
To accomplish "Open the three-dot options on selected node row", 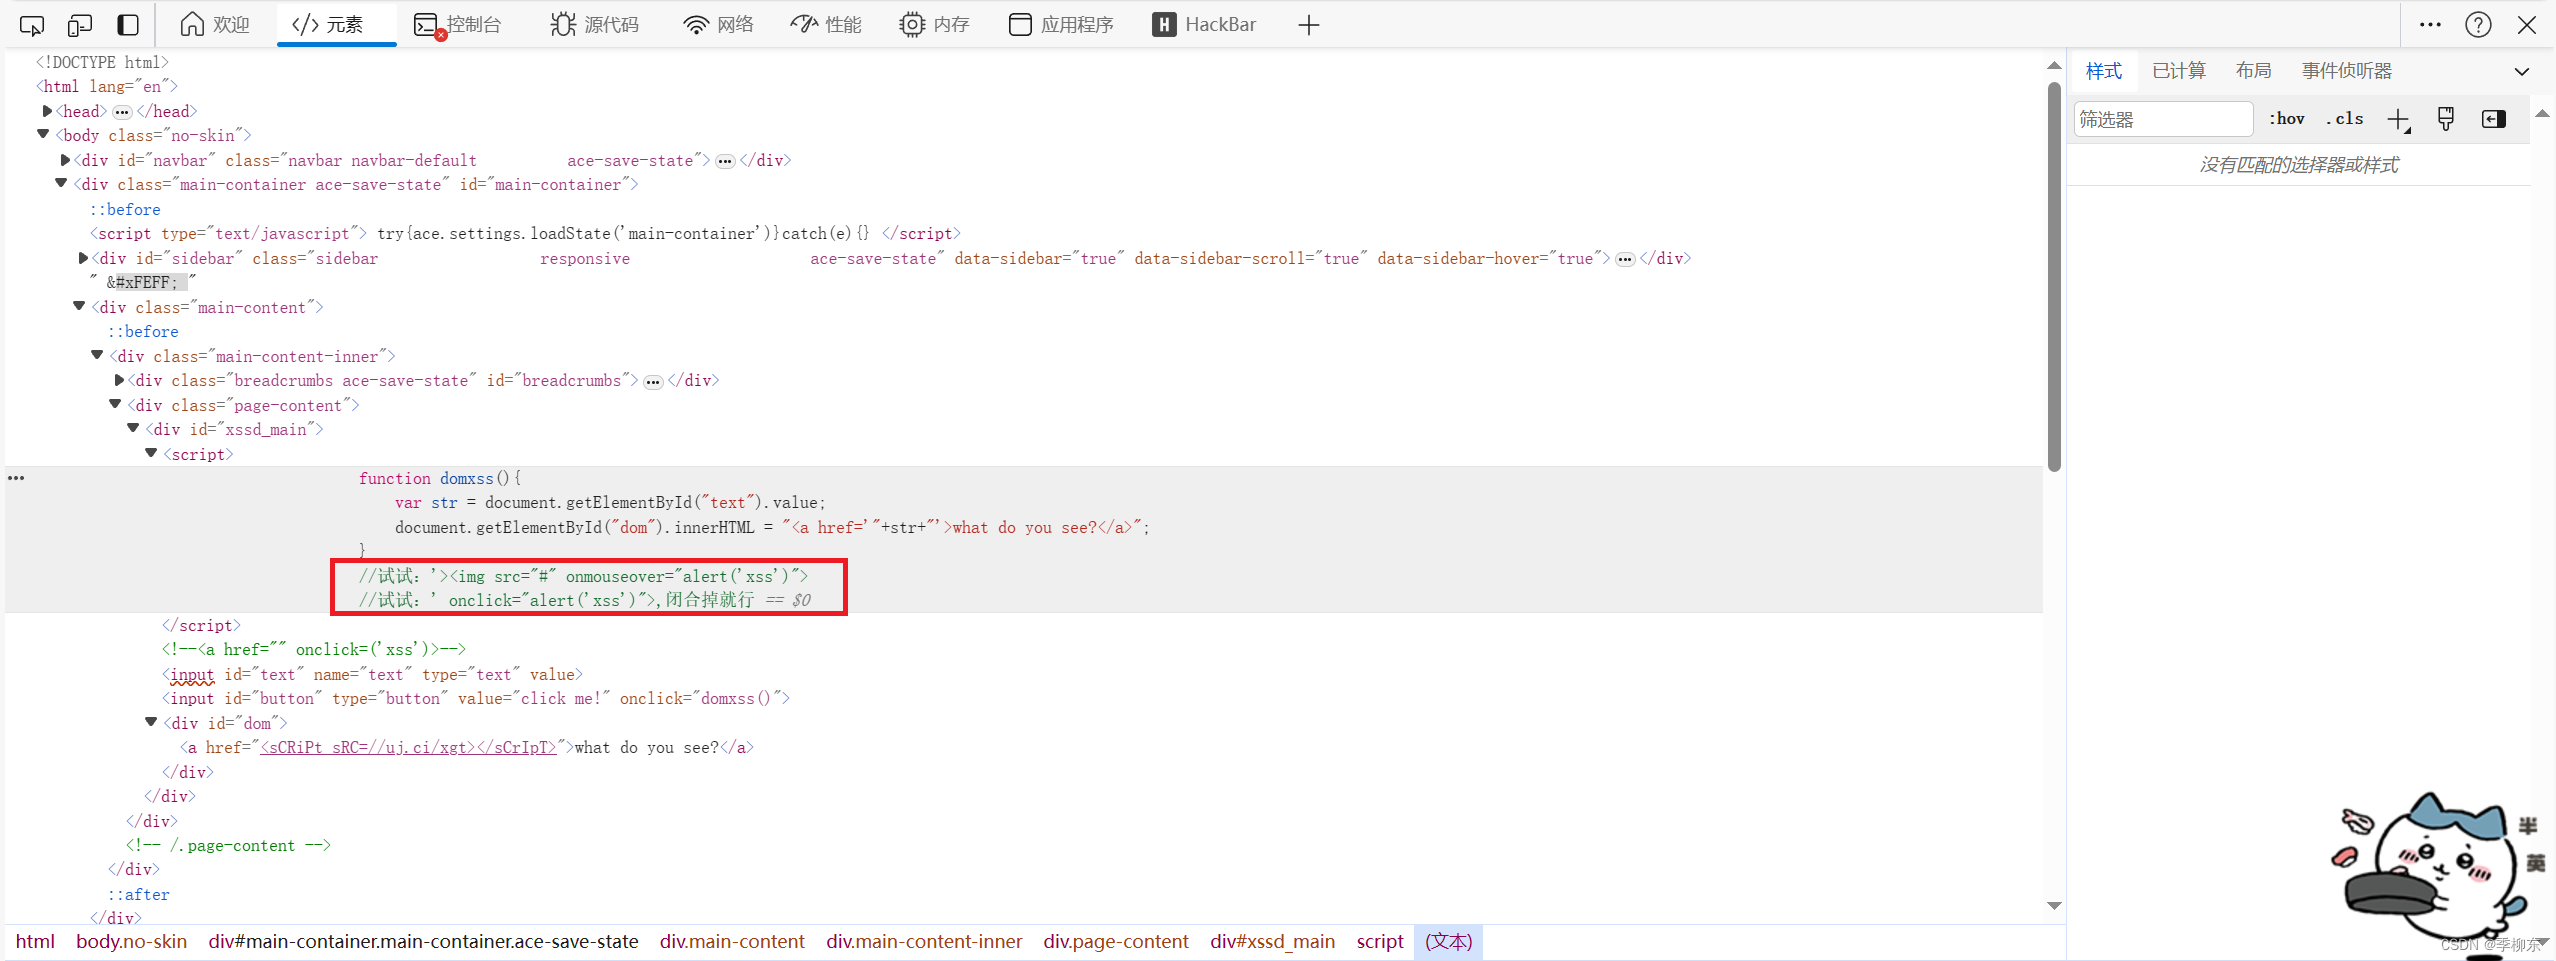I will pyautogui.click(x=16, y=478).
